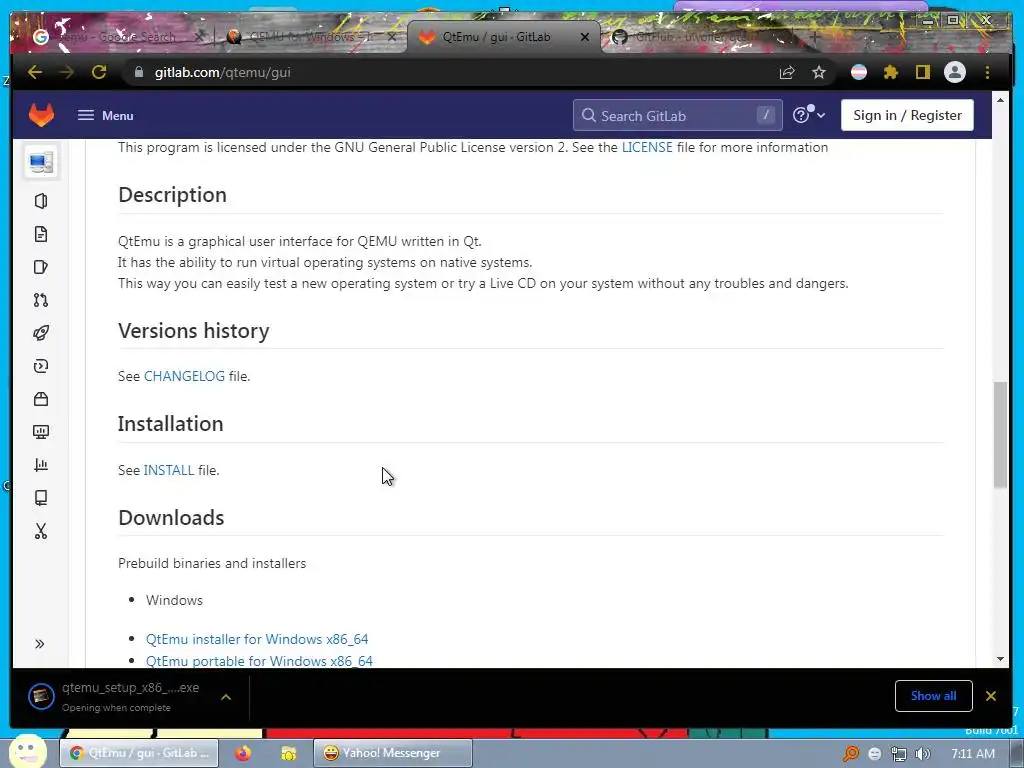Open Analytics chart sidebar icon
Screen dimensions: 1024x768
(40, 465)
